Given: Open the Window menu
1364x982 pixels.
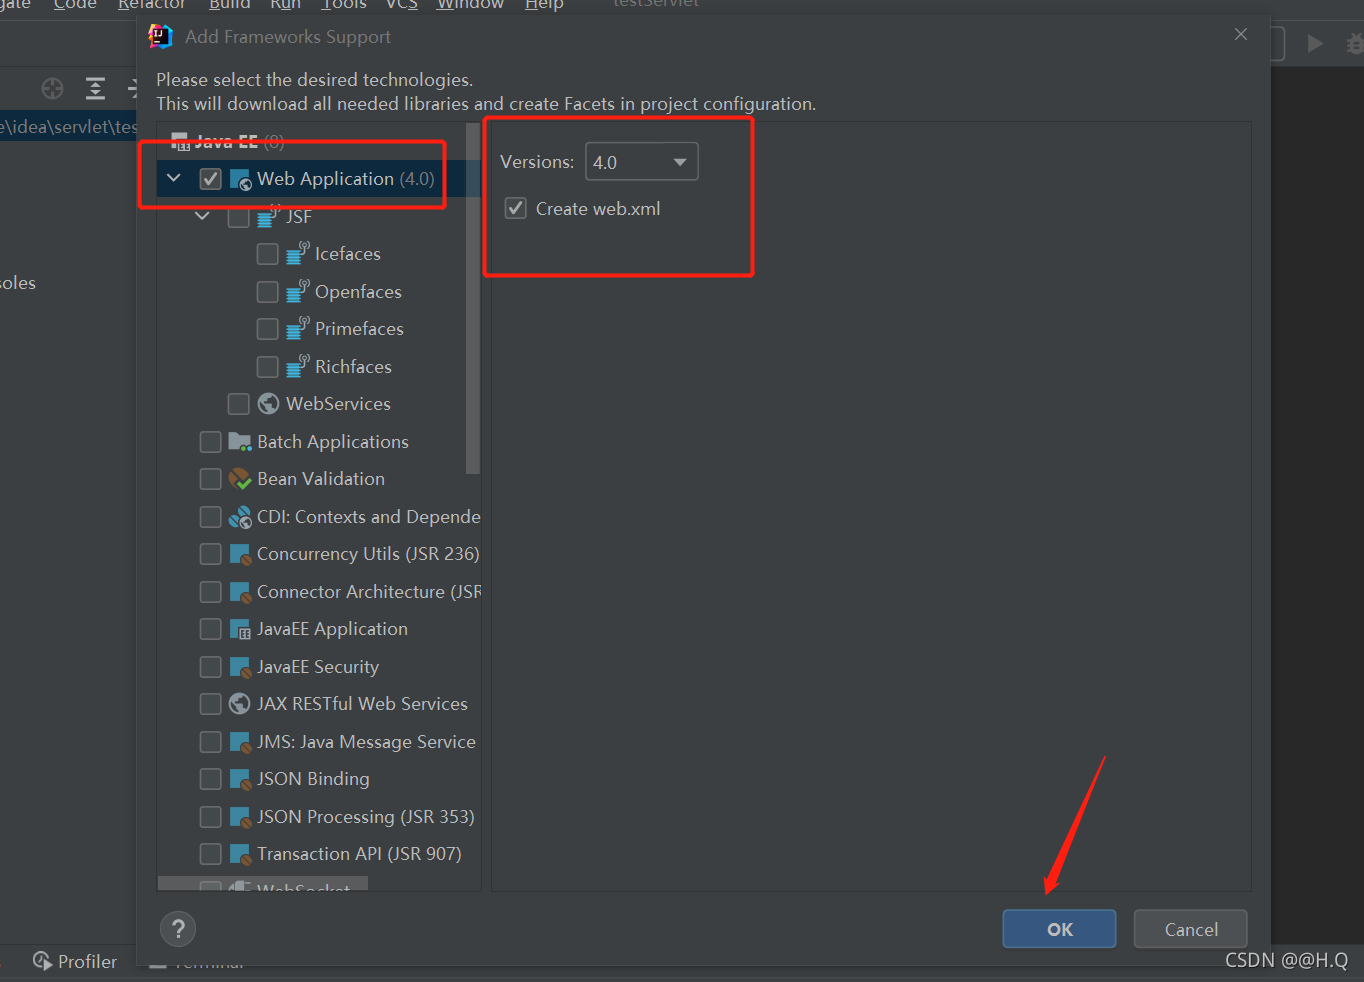Looking at the screenshot, I should click(470, 5).
